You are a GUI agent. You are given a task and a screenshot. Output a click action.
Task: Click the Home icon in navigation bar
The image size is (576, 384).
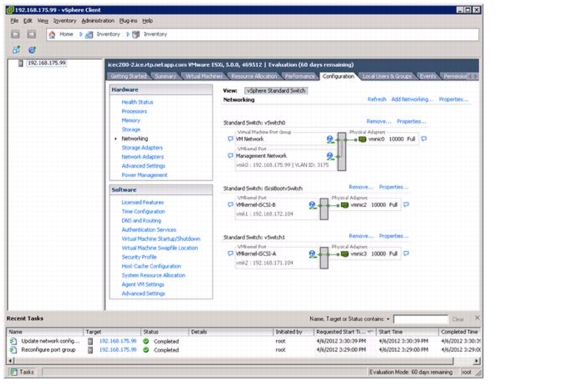tap(52, 35)
